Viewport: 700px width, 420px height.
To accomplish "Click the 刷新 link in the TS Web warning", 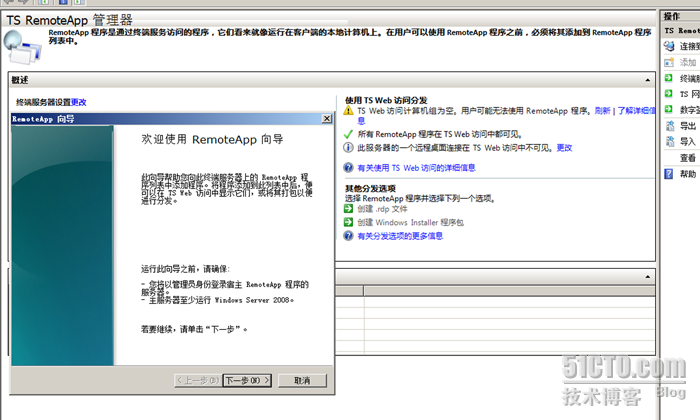I will coord(602,111).
